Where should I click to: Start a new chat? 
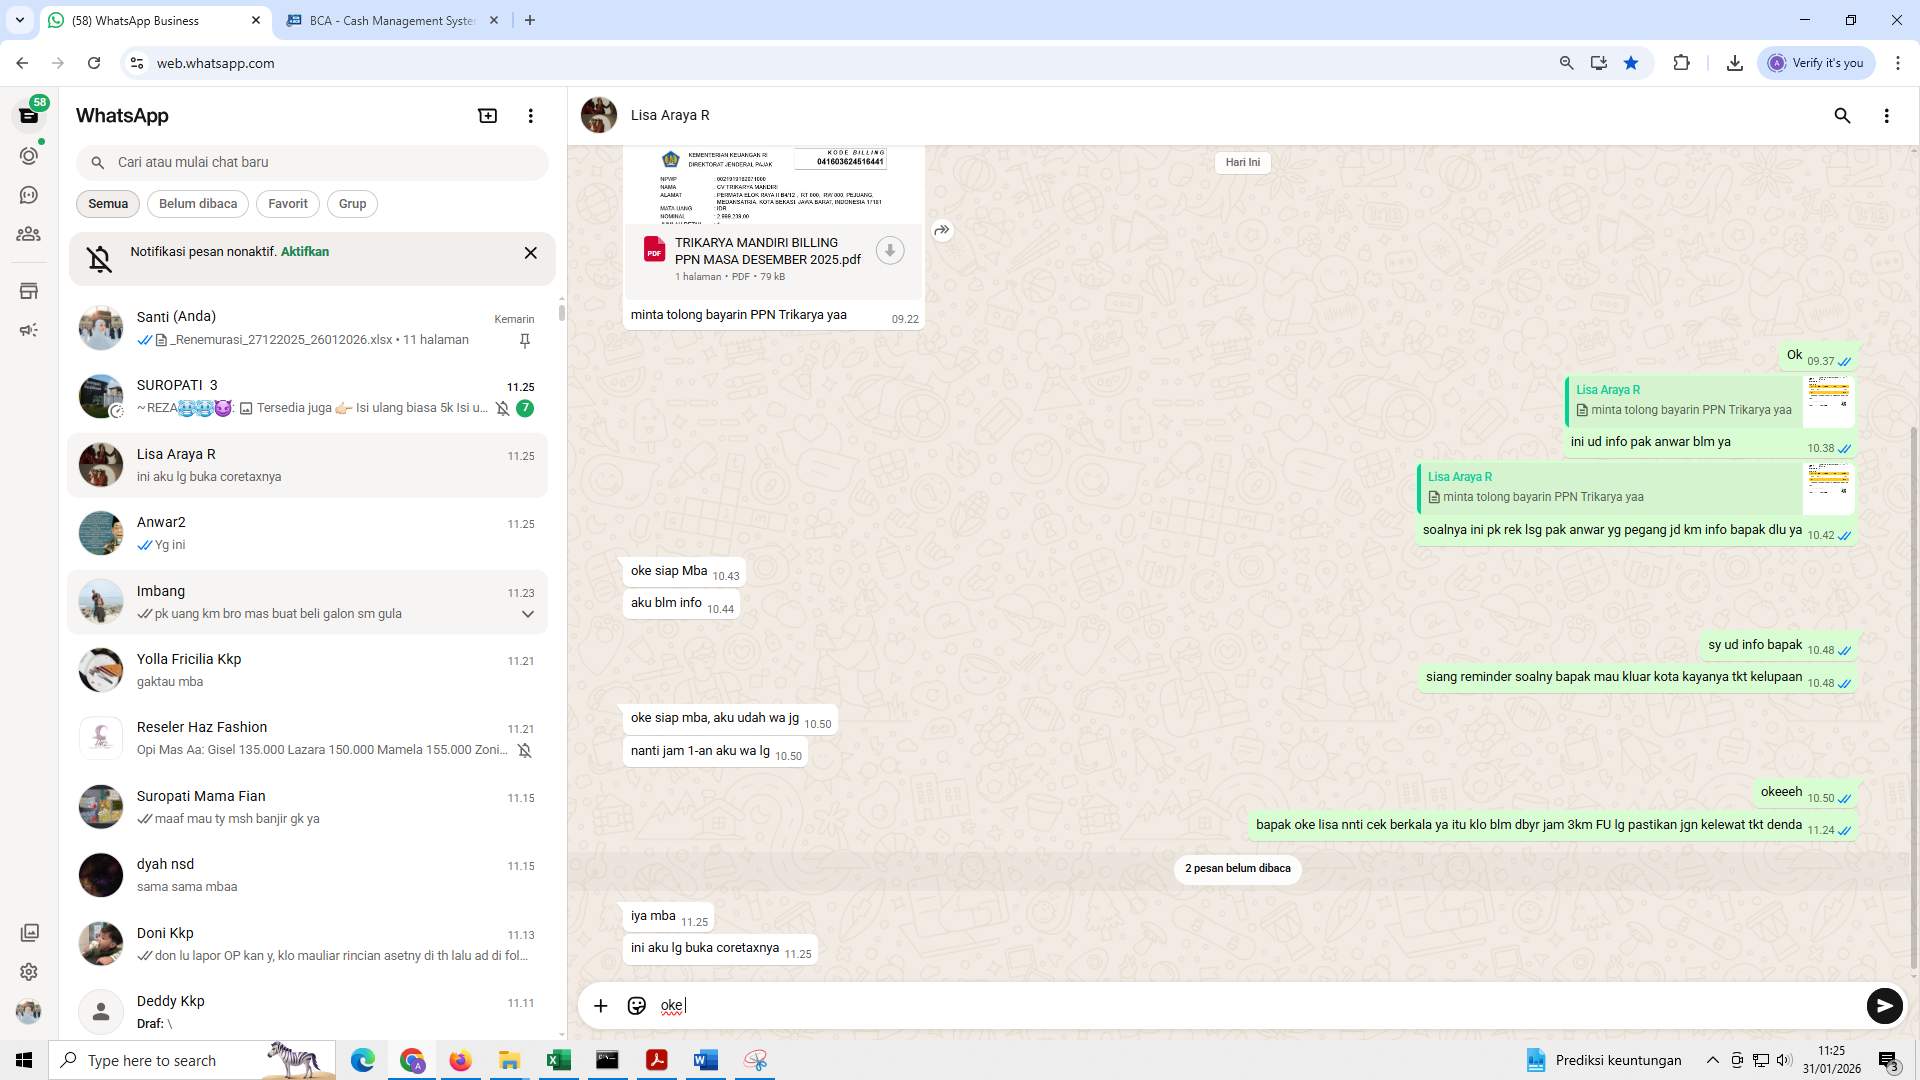pos(487,115)
